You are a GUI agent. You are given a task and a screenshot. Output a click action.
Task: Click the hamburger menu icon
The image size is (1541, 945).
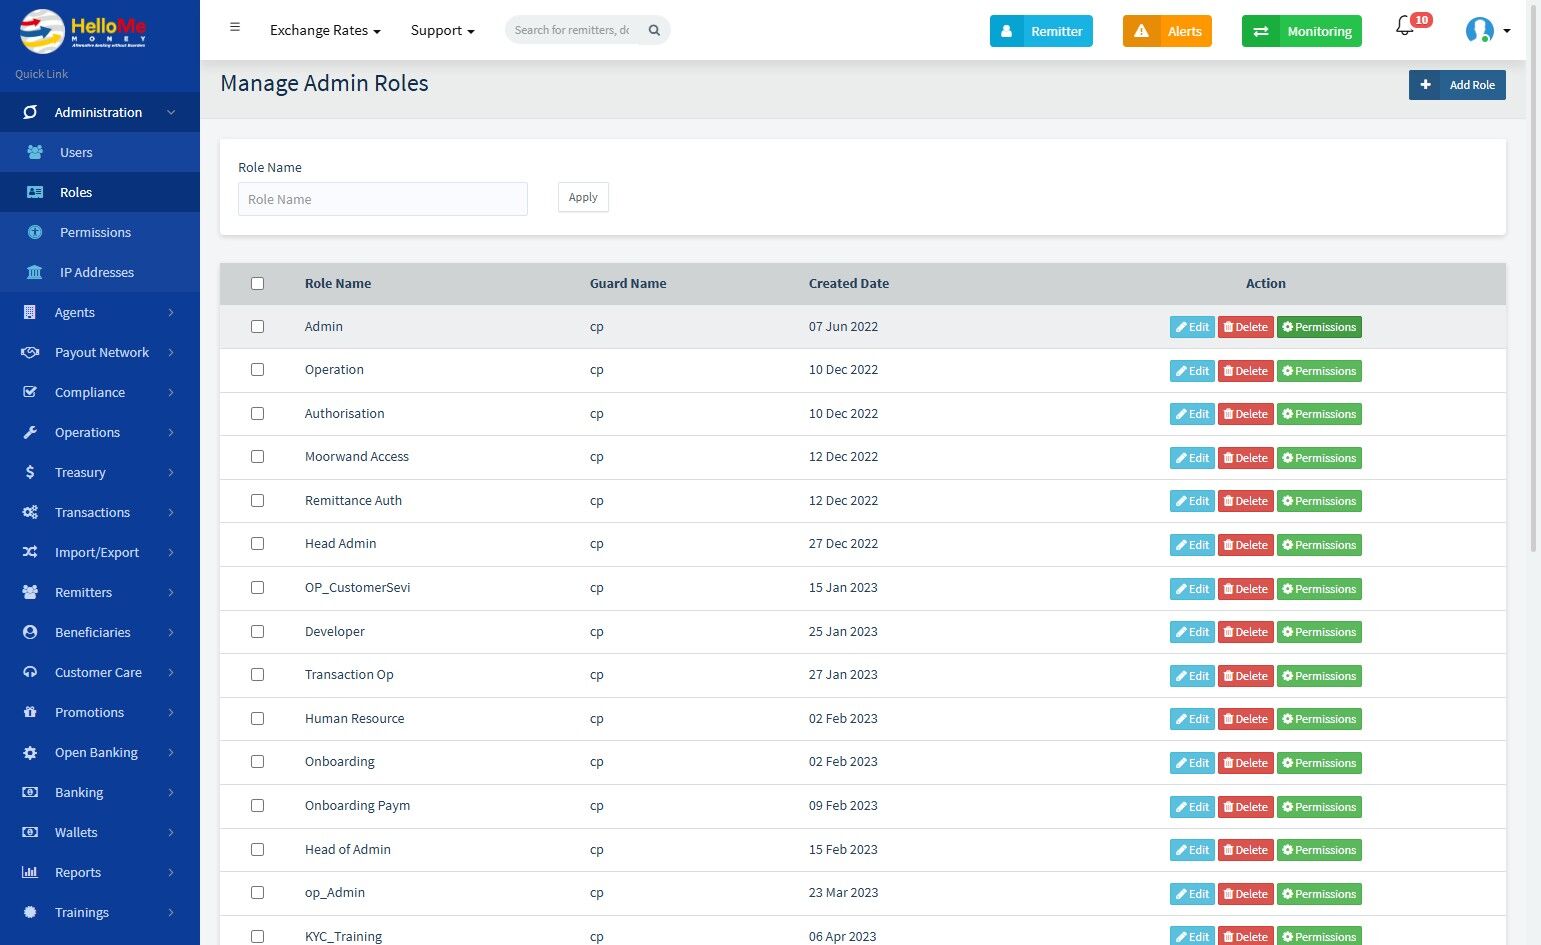[x=235, y=27]
